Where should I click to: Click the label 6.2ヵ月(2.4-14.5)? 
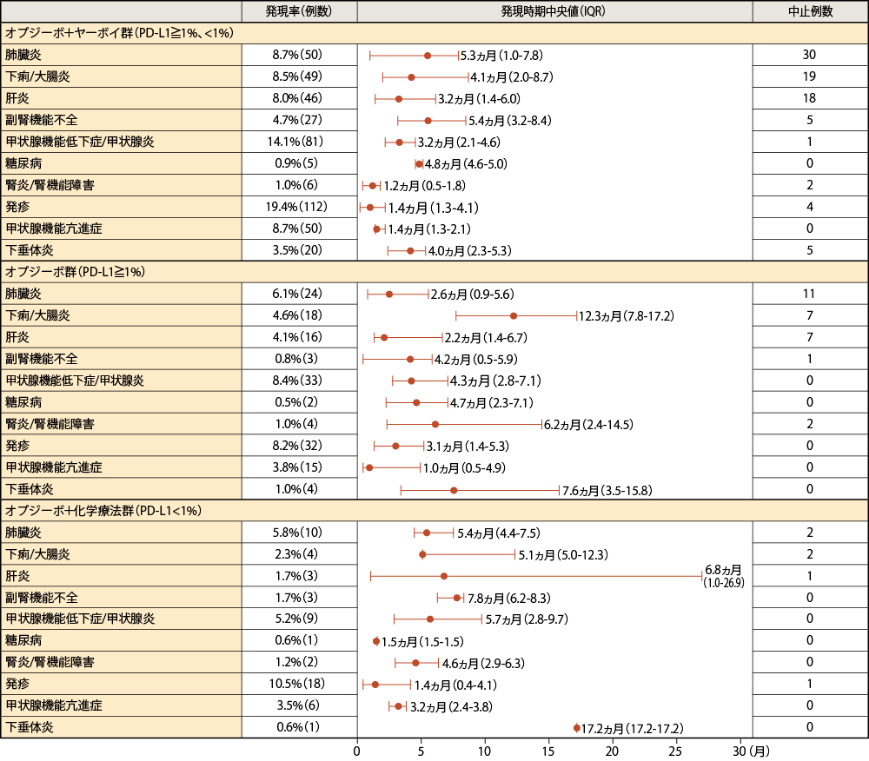pos(589,425)
